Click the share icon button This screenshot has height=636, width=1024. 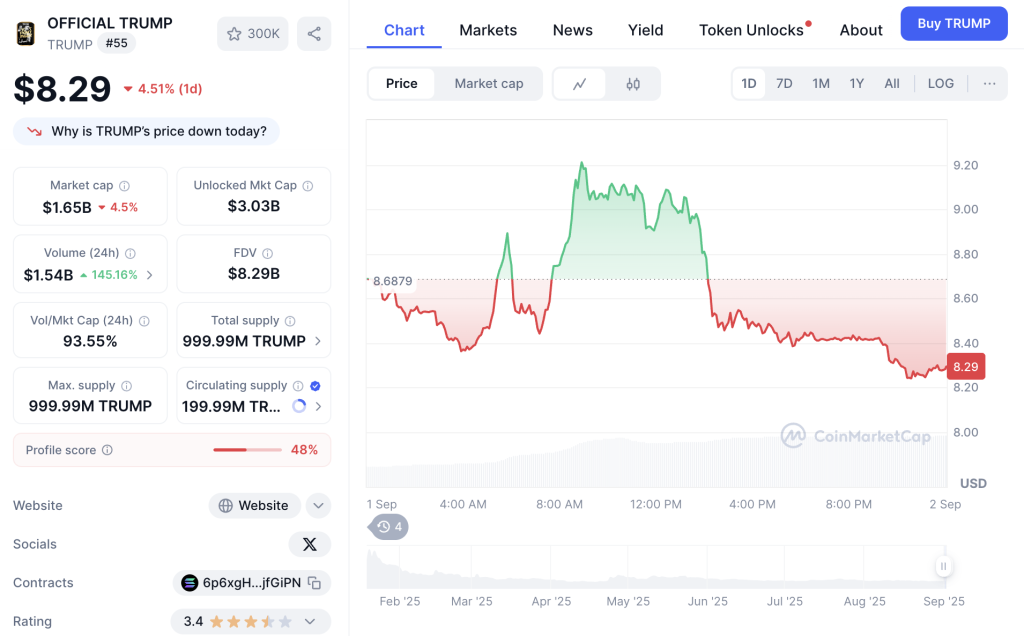tap(314, 34)
